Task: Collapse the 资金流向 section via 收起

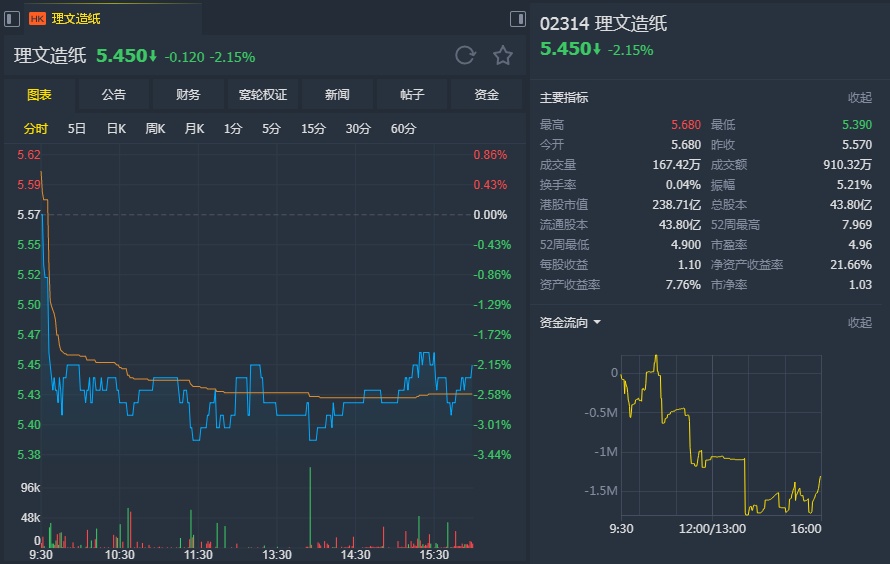Action: coord(860,322)
